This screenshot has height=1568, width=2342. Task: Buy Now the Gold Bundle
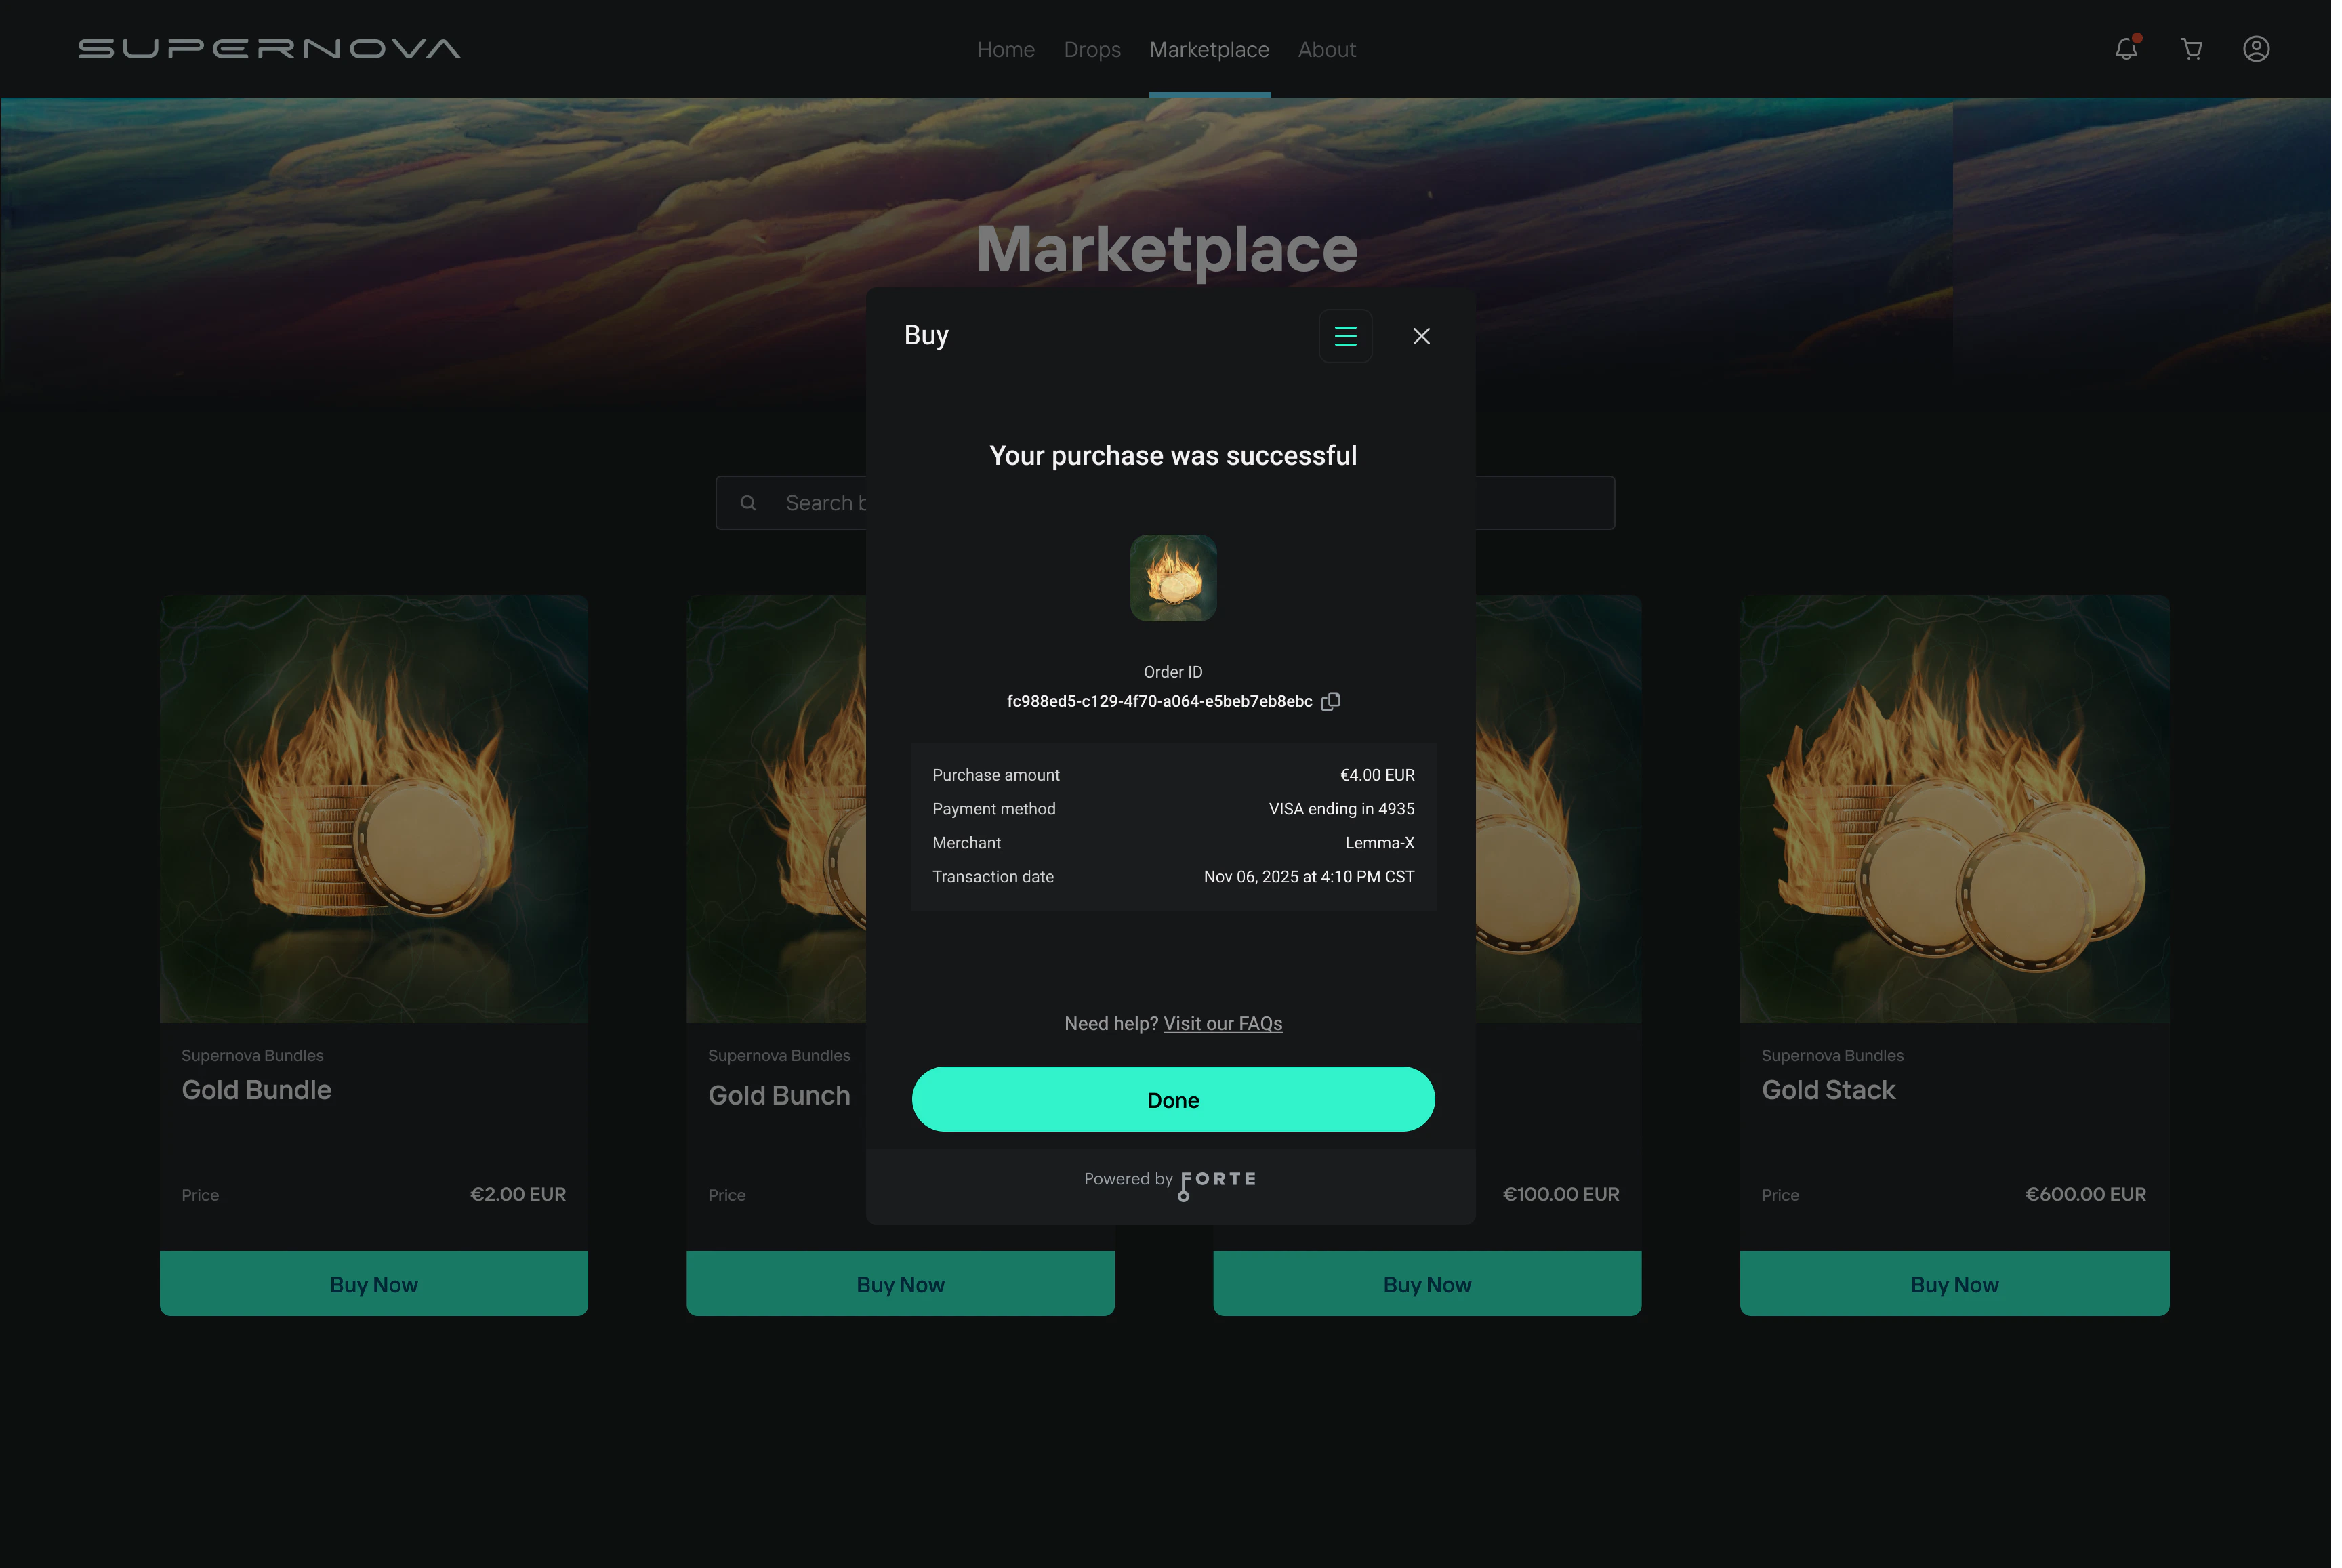pos(374,1284)
